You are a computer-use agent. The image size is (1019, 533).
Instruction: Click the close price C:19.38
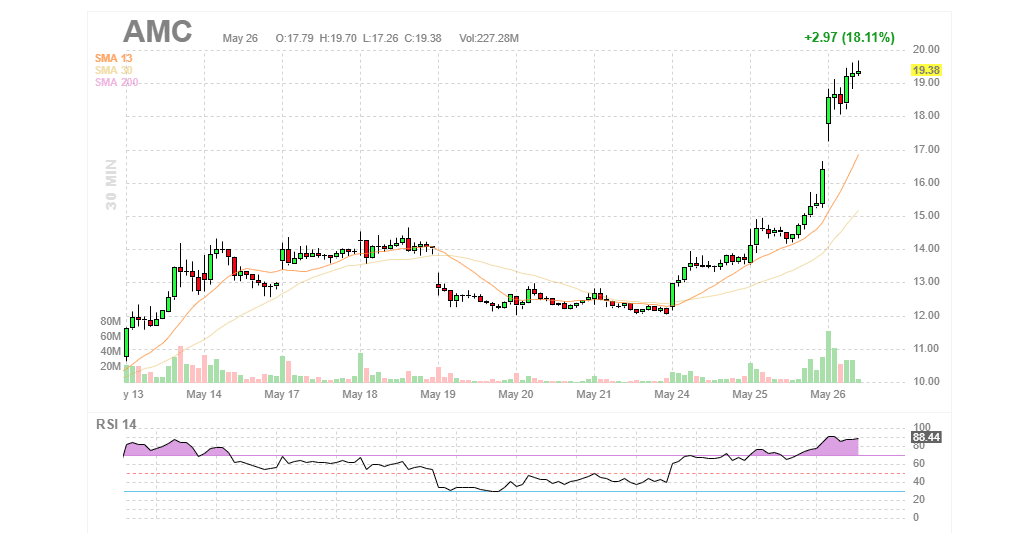tap(422, 38)
